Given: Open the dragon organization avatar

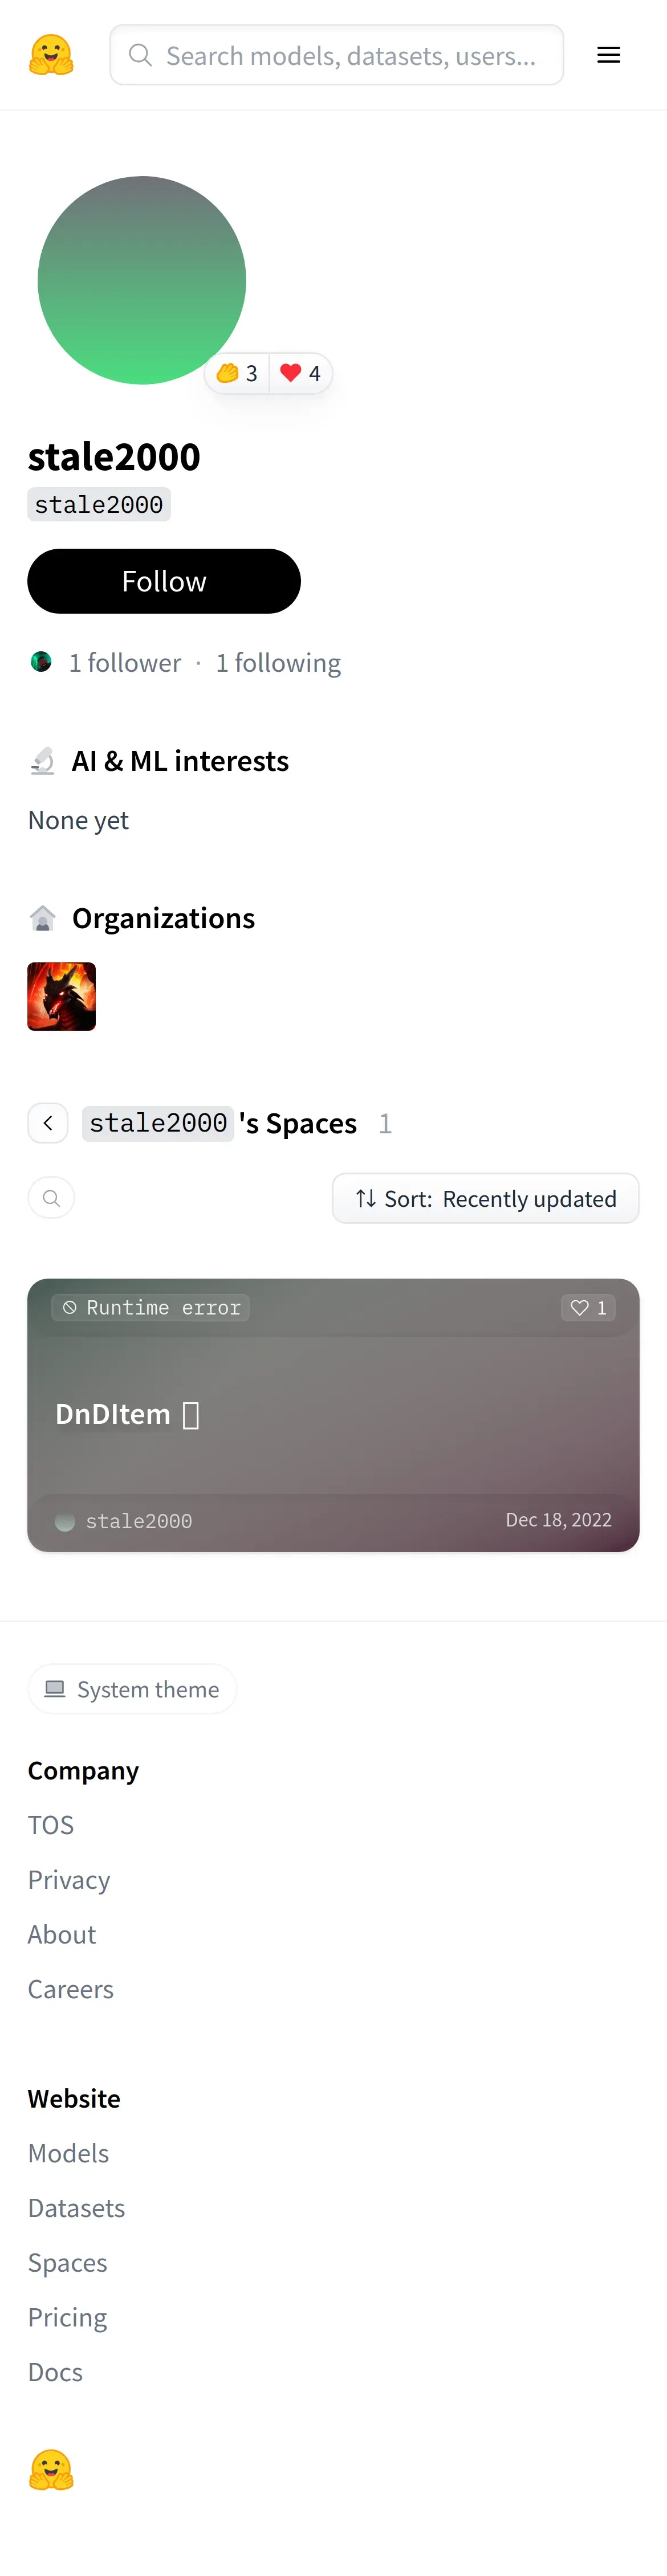Looking at the screenshot, I should [x=62, y=996].
